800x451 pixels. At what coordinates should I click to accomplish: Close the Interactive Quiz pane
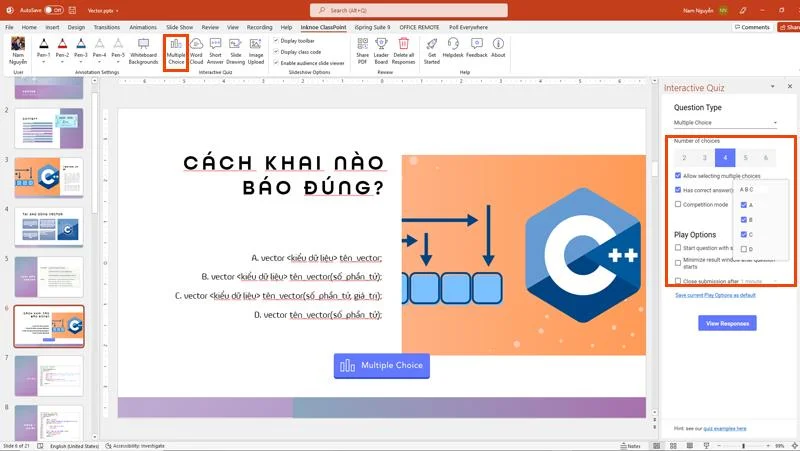(x=790, y=87)
